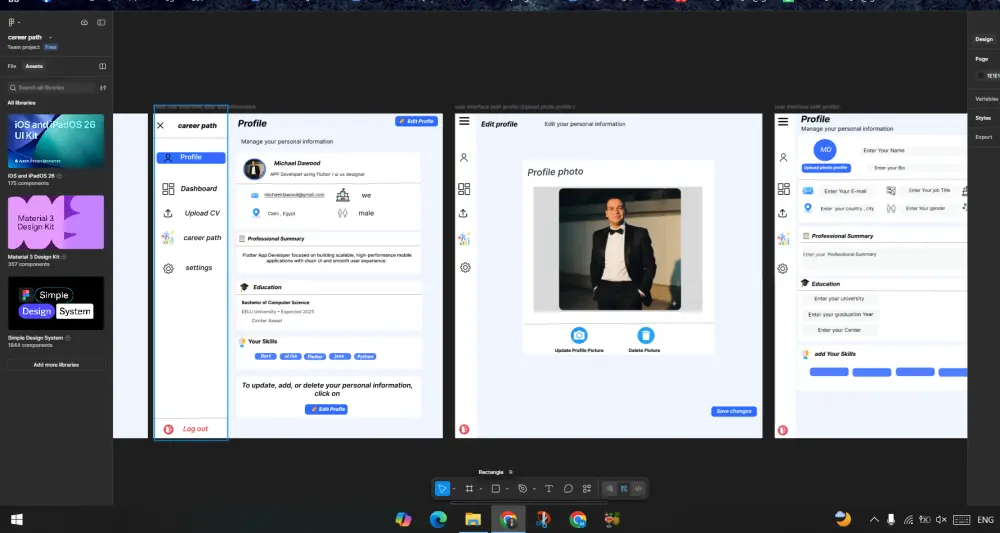Select the Michael Dawood avatar image
This screenshot has width=1000, height=533.
pyautogui.click(x=254, y=169)
